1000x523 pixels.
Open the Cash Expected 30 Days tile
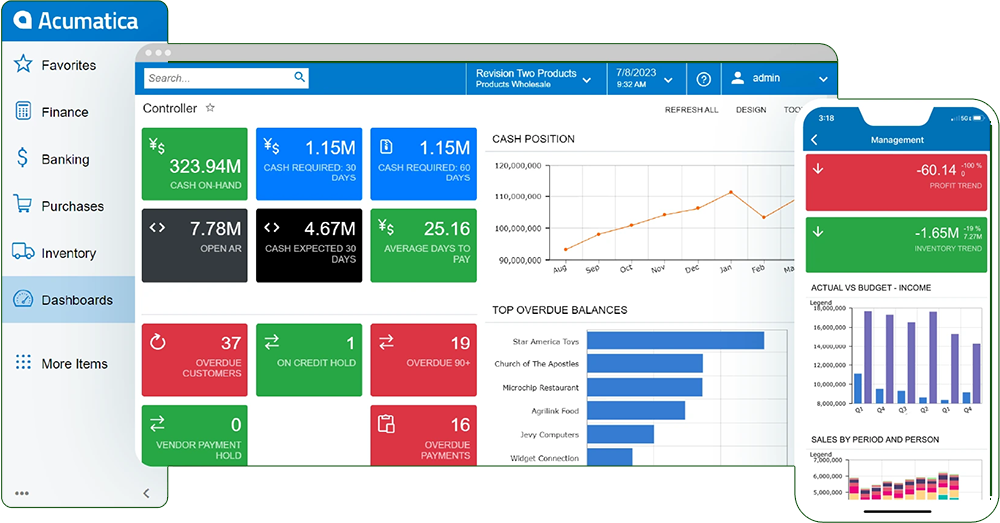(x=309, y=246)
